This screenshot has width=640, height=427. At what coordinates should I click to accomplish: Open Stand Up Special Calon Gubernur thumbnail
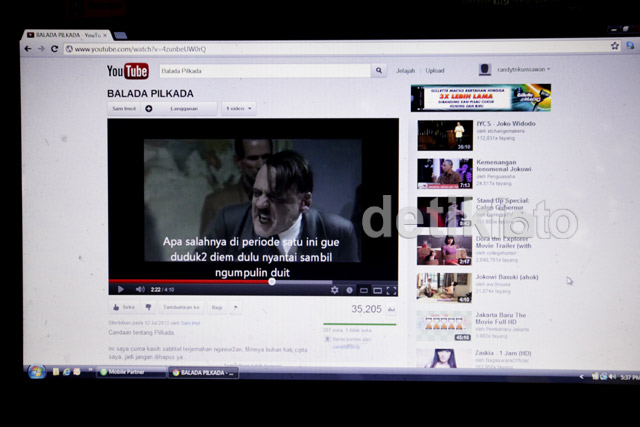pyautogui.click(x=445, y=212)
